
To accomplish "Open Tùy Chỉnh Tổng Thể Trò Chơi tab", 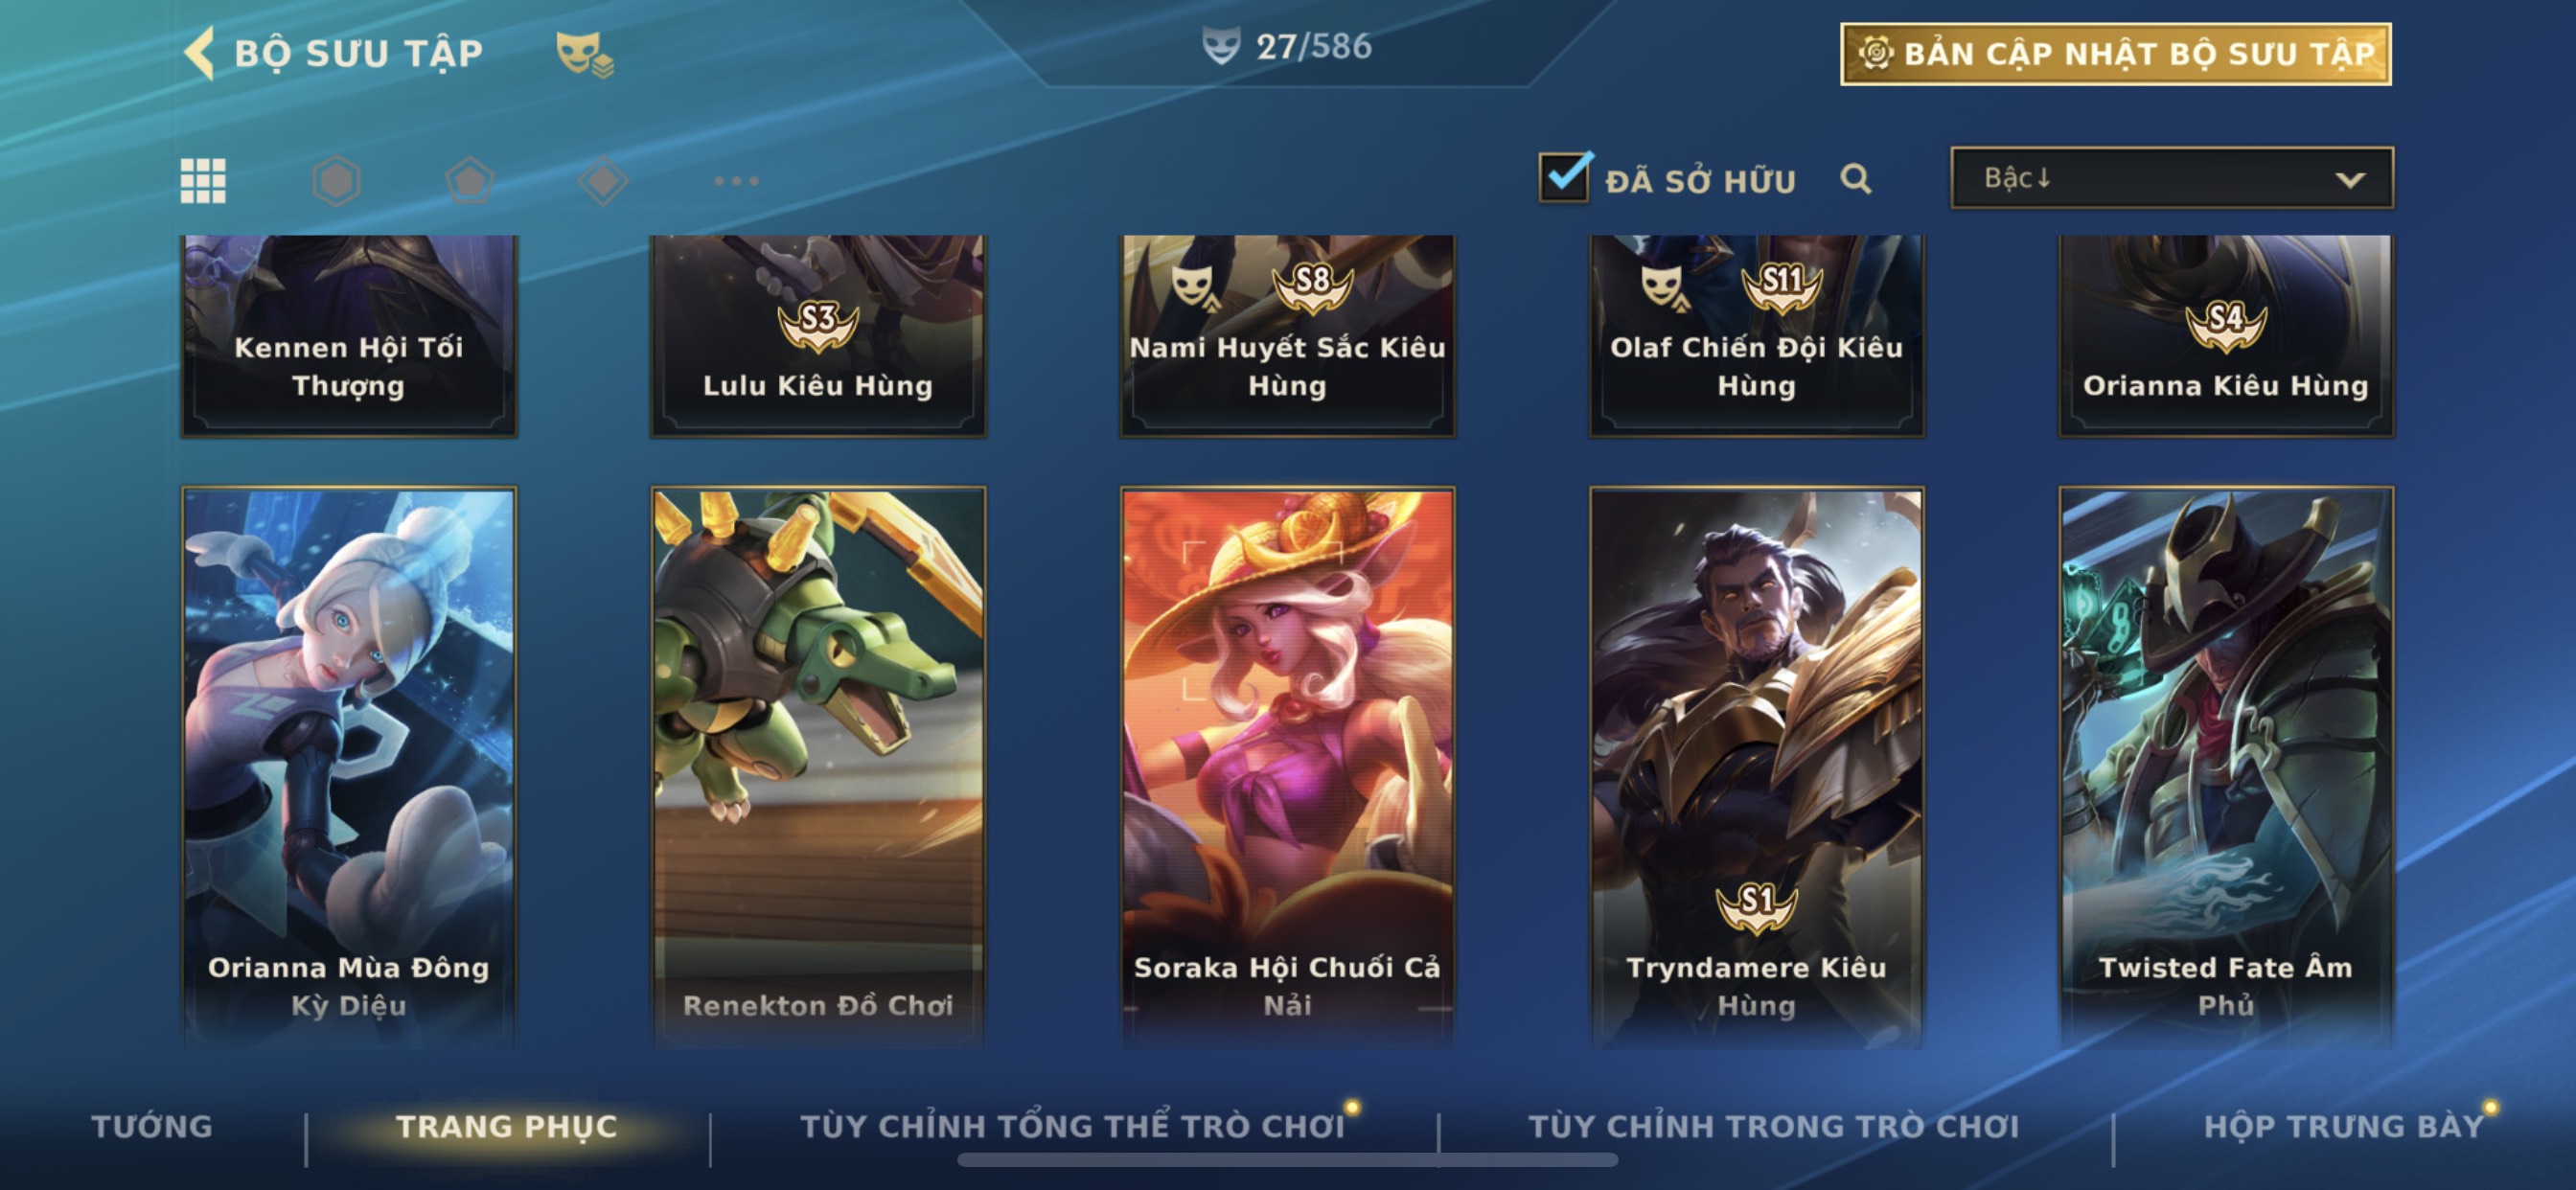I will click(1072, 1126).
